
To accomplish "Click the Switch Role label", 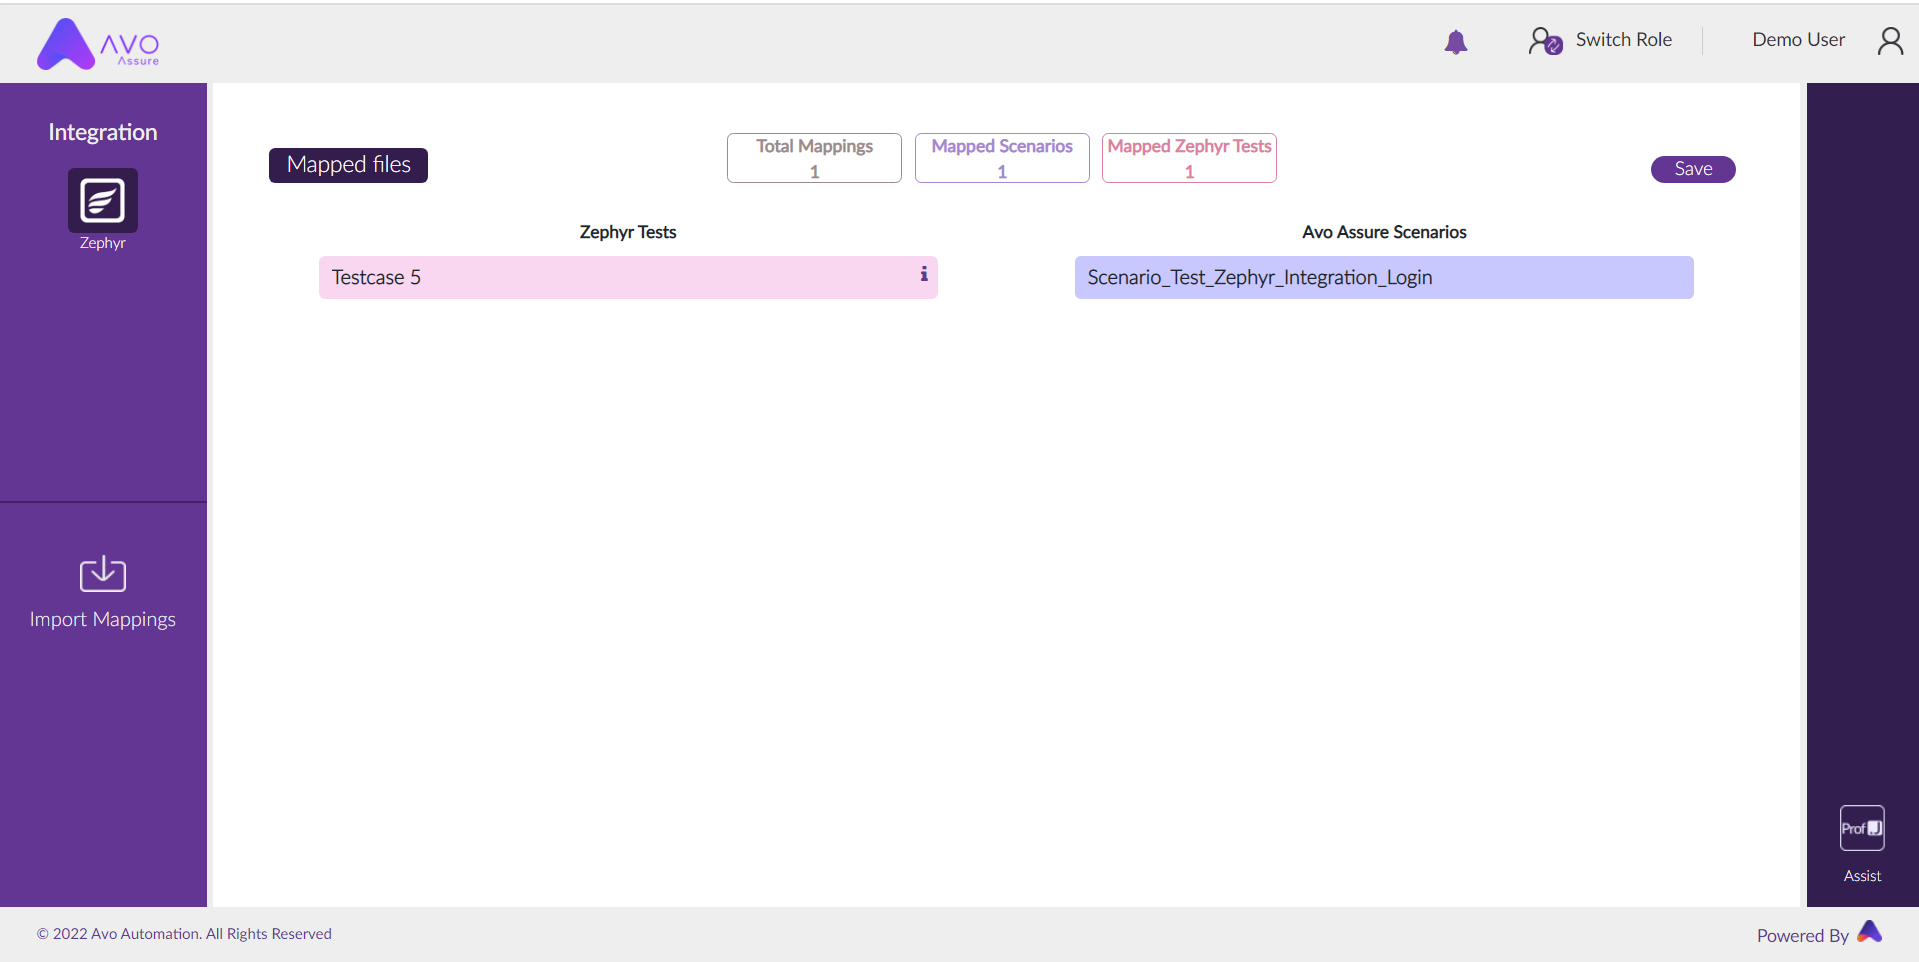I will pyautogui.click(x=1623, y=40).
